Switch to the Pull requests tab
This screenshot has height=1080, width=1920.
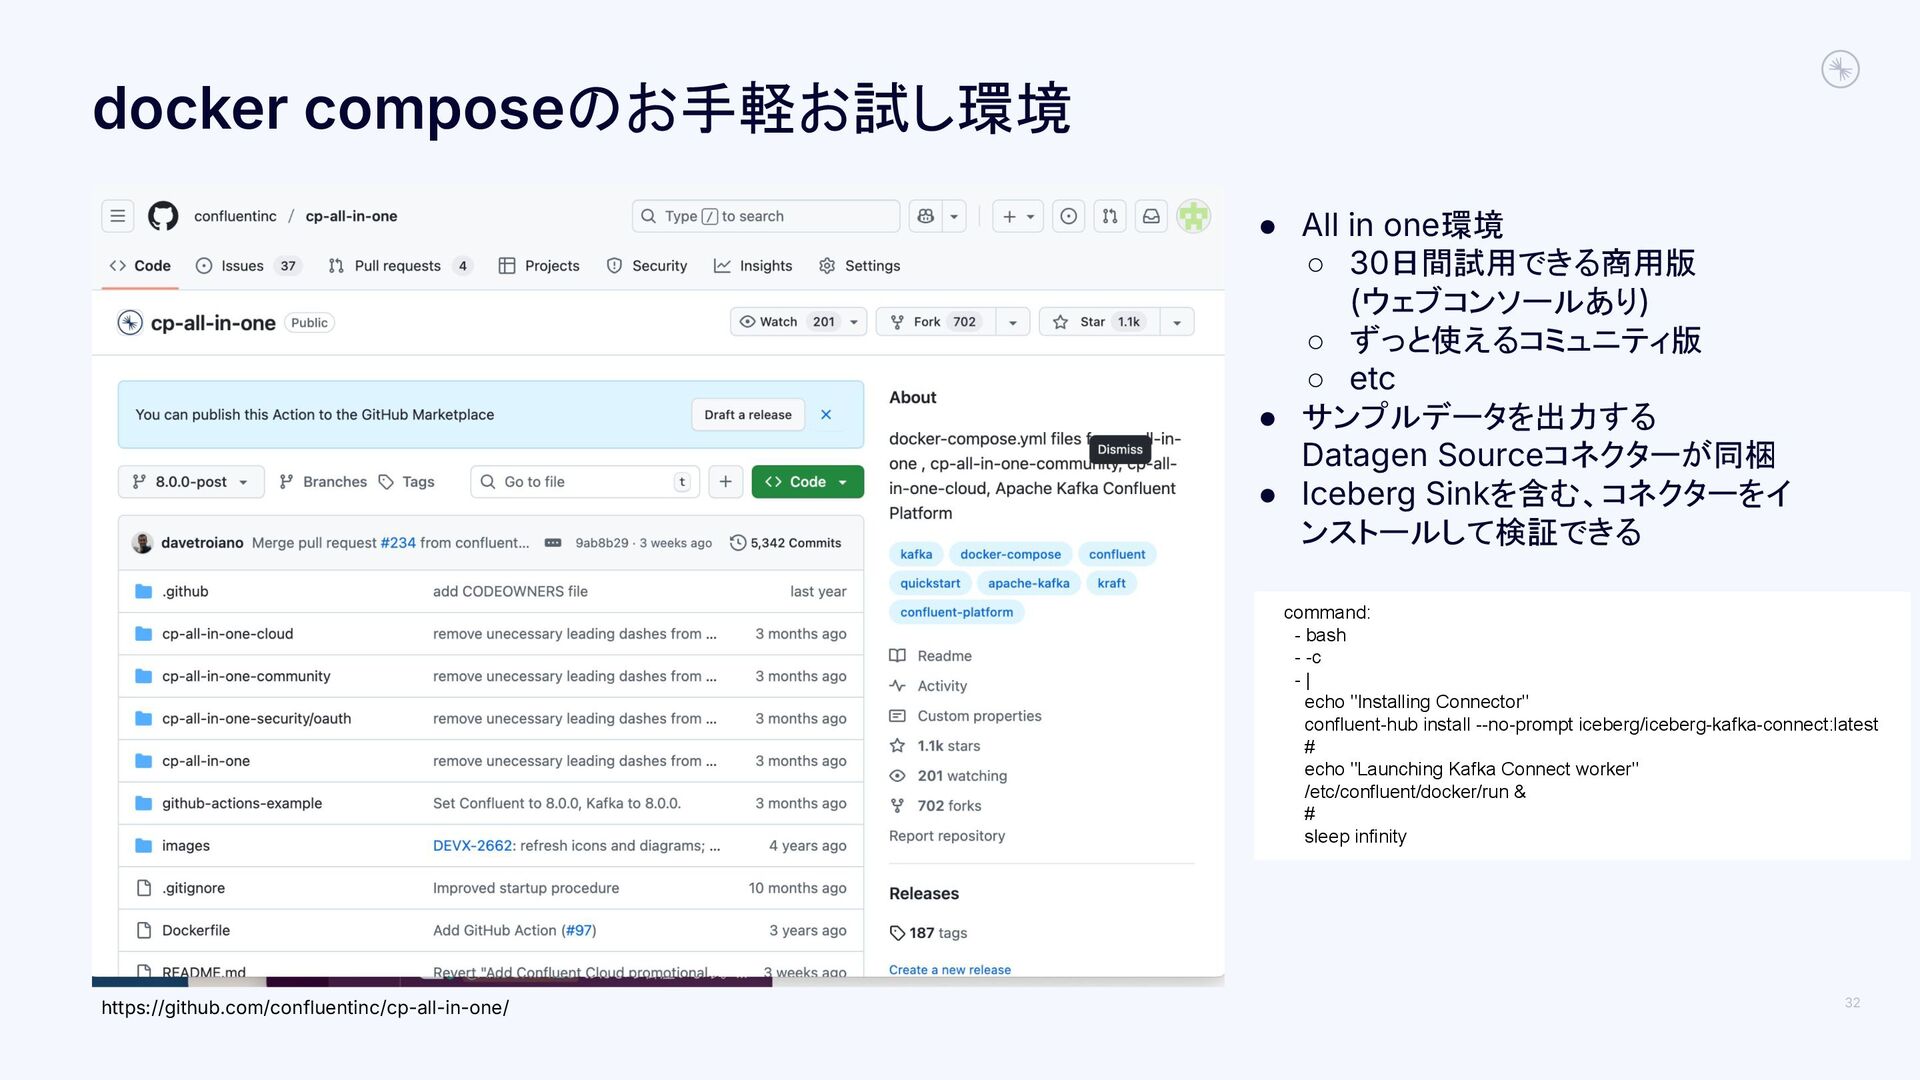point(399,266)
